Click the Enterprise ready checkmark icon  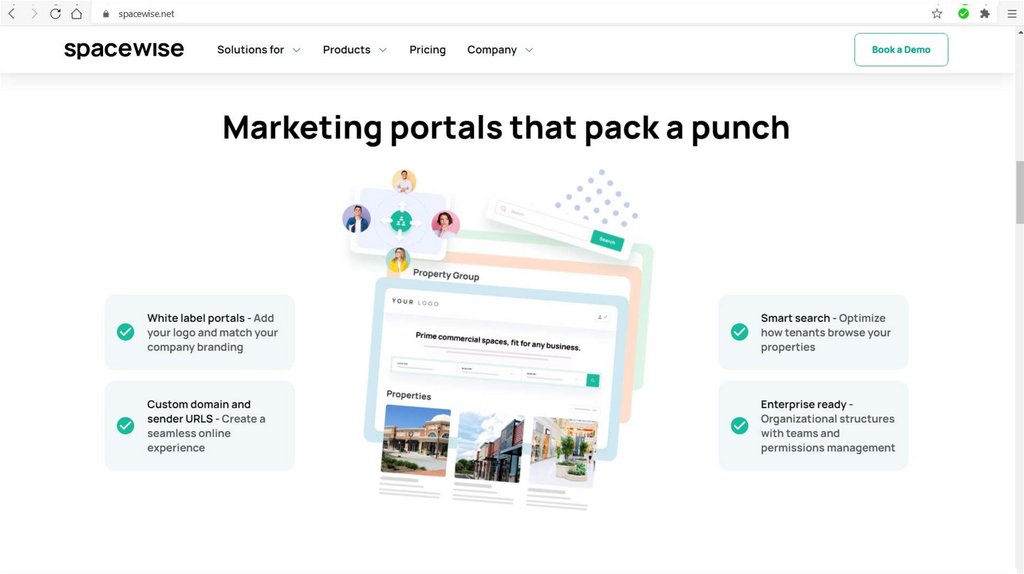pos(739,426)
